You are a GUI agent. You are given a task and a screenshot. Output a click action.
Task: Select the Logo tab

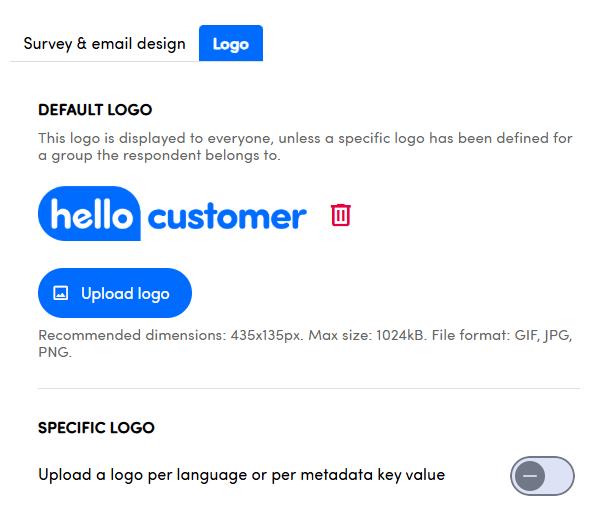(x=230, y=44)
